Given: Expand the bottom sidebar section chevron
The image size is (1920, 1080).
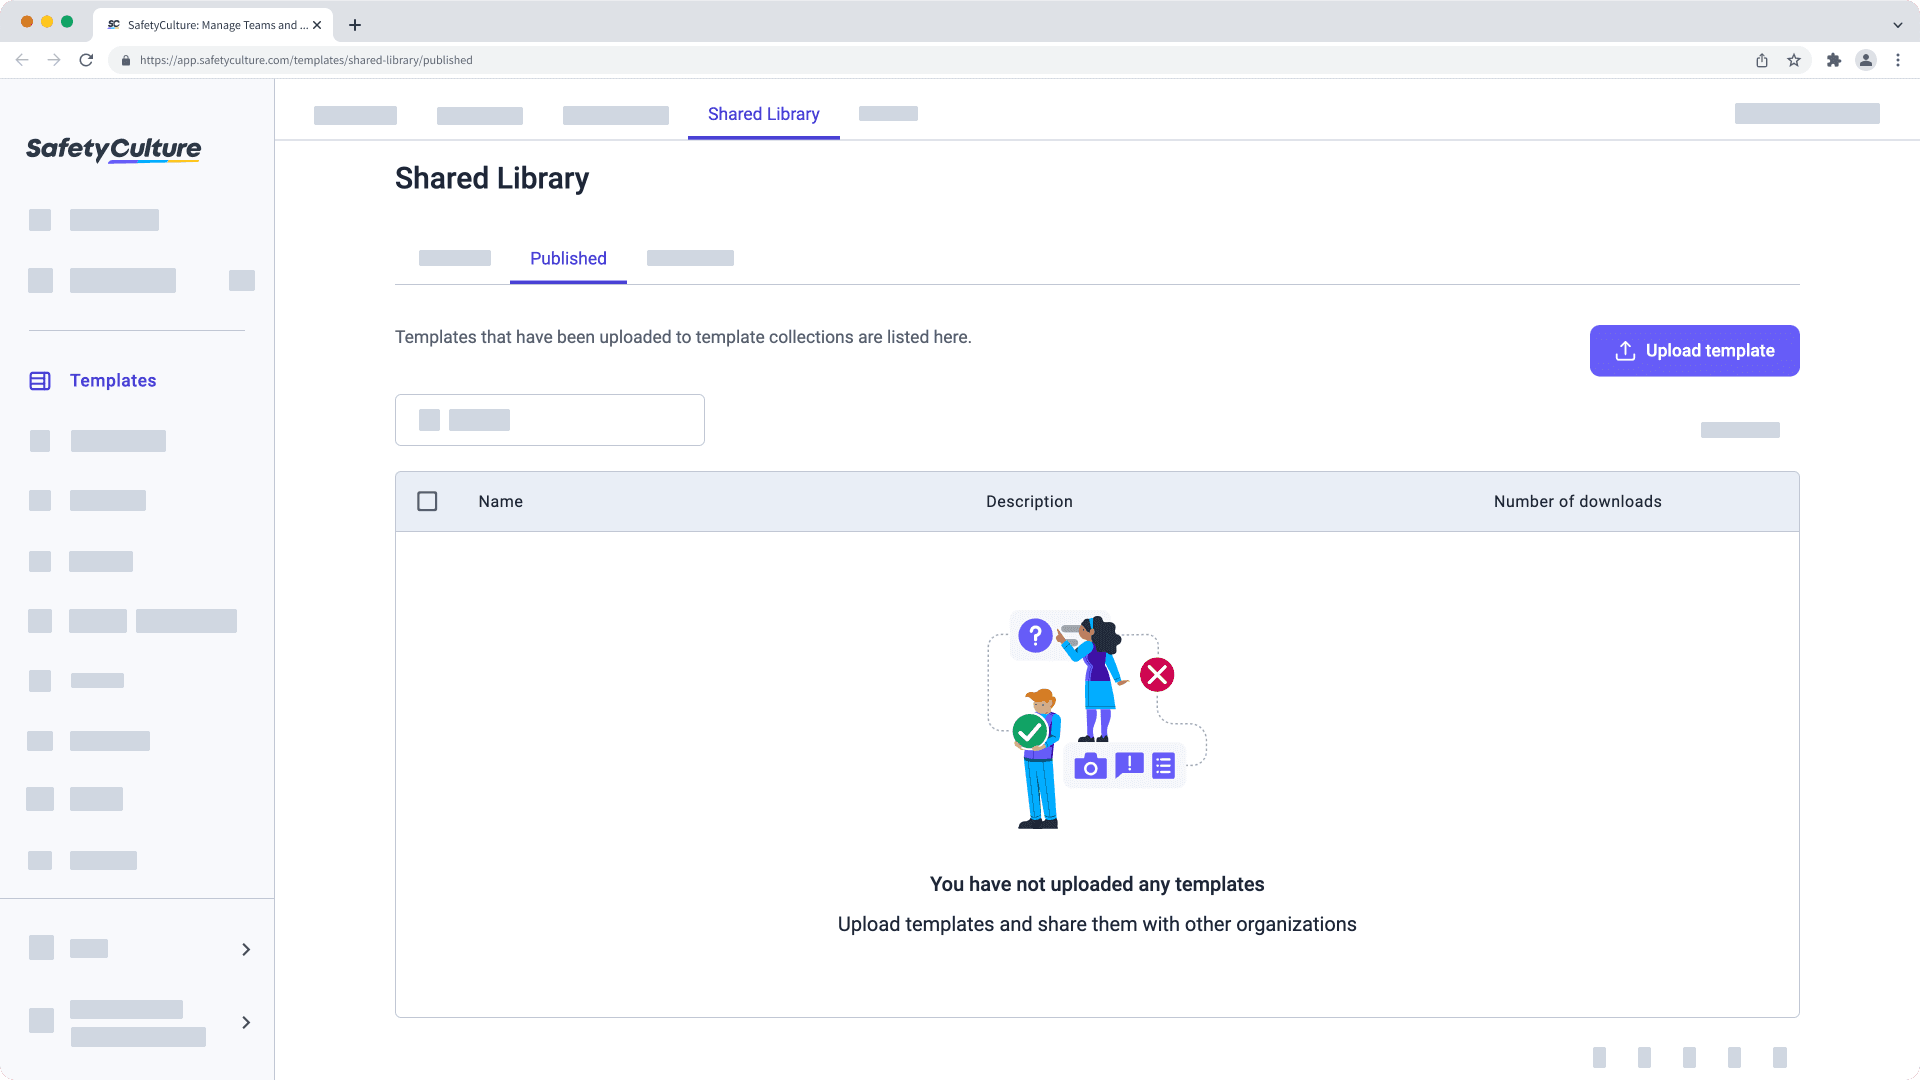Looking at the screenshot, I should pos(246,1022).
